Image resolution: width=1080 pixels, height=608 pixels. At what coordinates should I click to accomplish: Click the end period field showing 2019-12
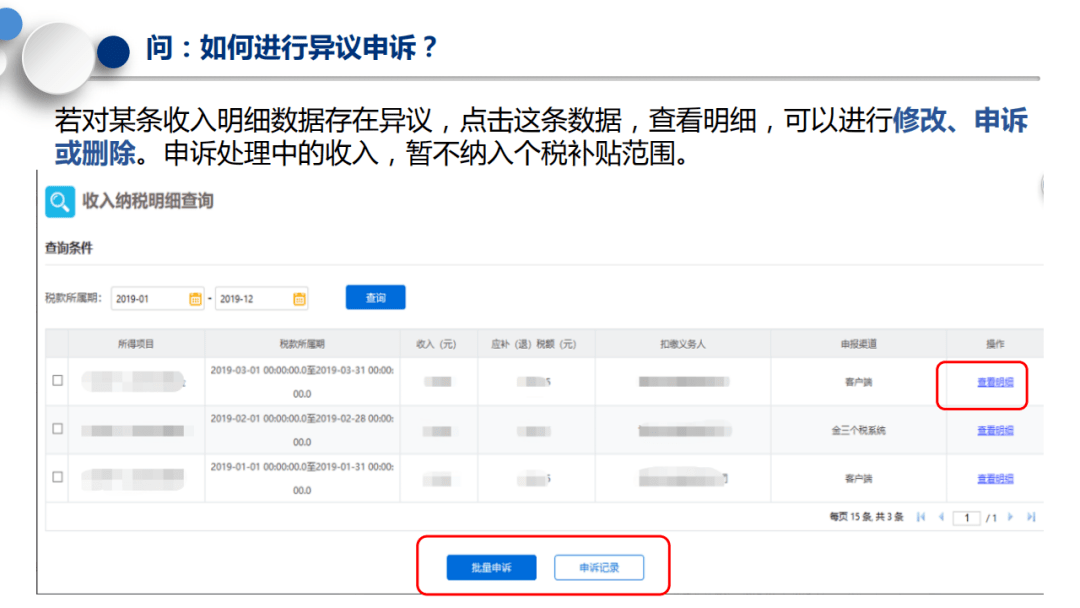[262, 299]
